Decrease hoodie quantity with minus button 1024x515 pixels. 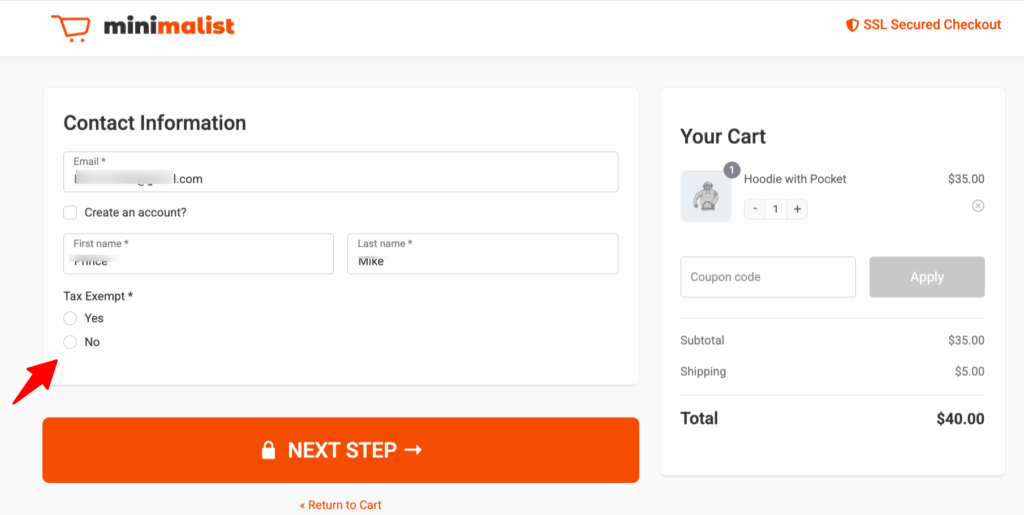pyautogui.click(x=754, y=209)
